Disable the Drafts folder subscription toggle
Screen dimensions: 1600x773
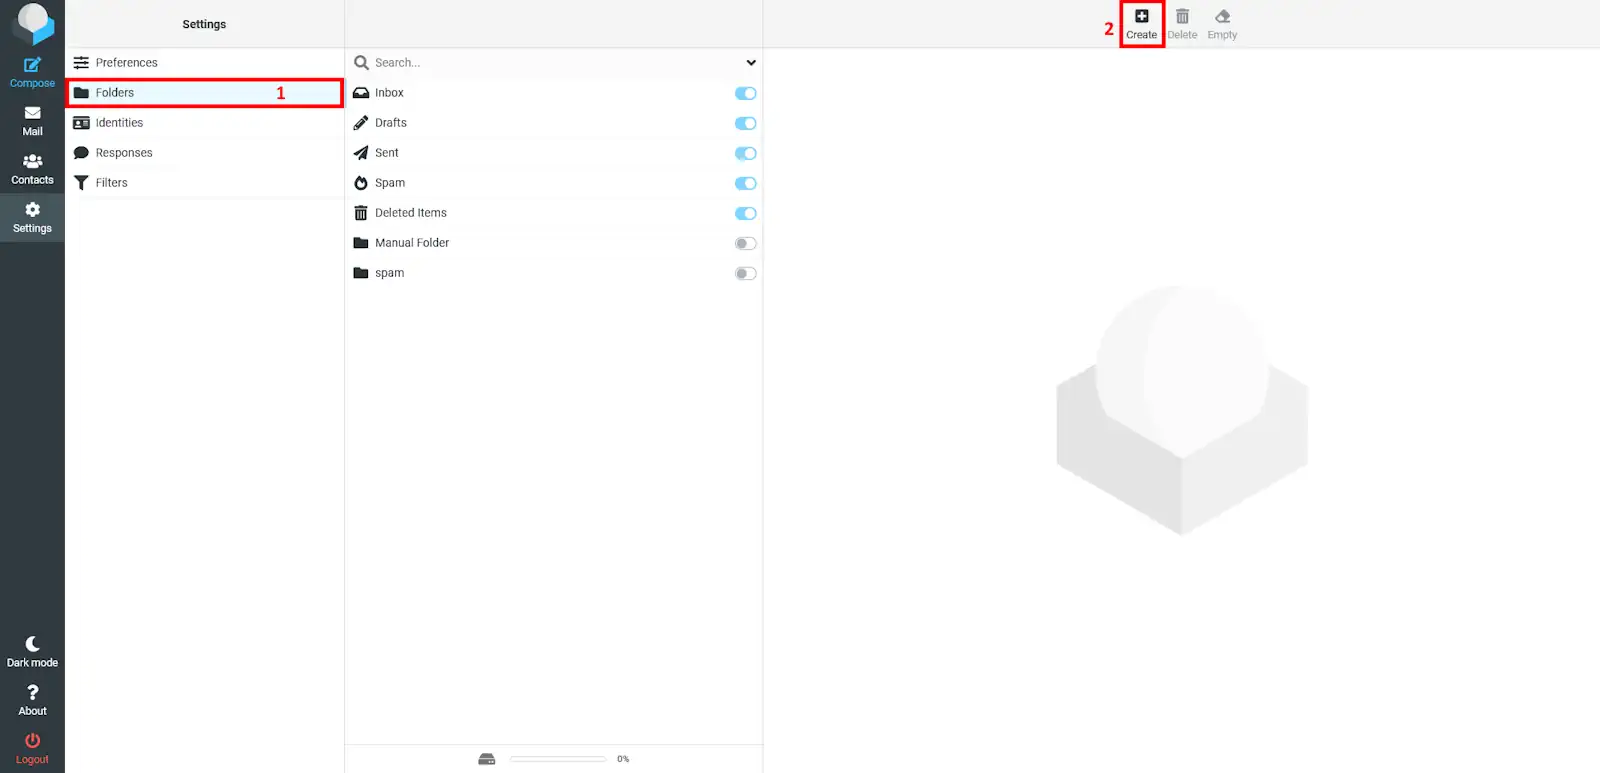point(745,123)
